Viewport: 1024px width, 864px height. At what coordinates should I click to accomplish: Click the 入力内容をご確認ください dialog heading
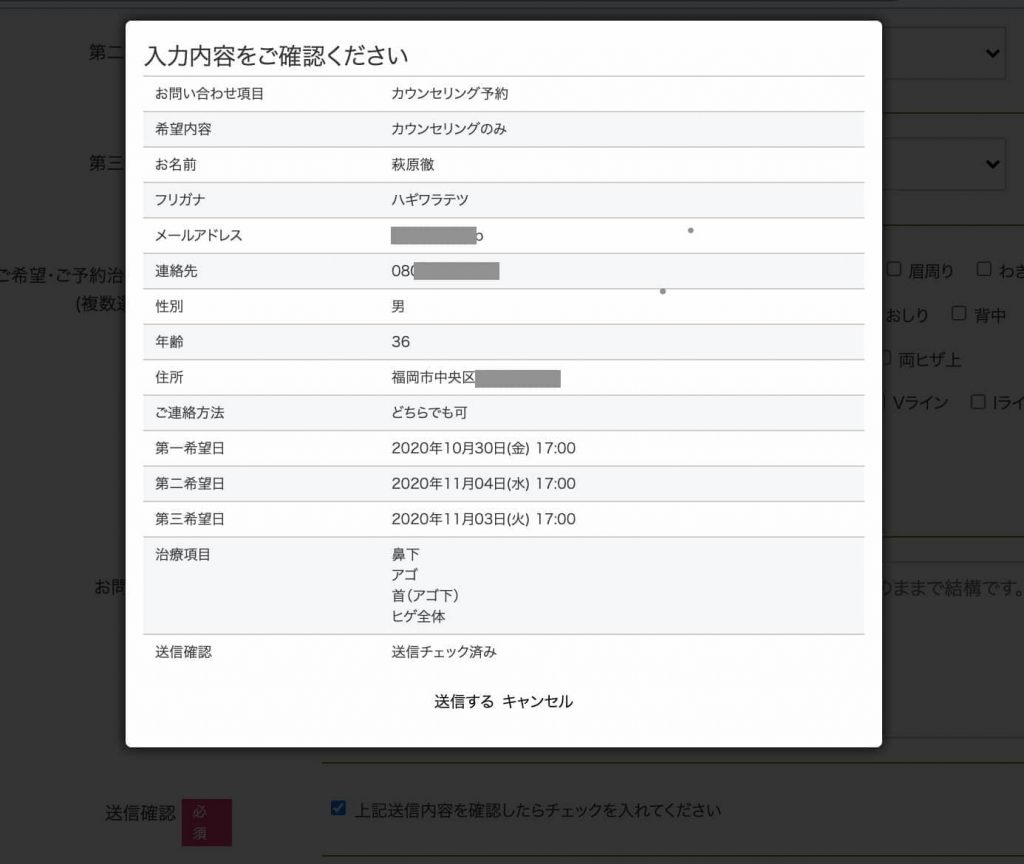pos(276,55)
